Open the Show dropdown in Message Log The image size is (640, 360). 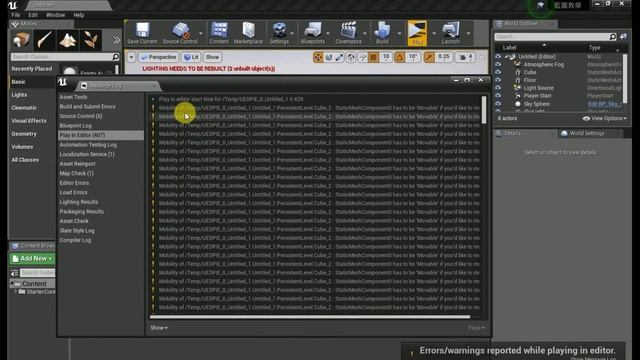tap(159, 328)
